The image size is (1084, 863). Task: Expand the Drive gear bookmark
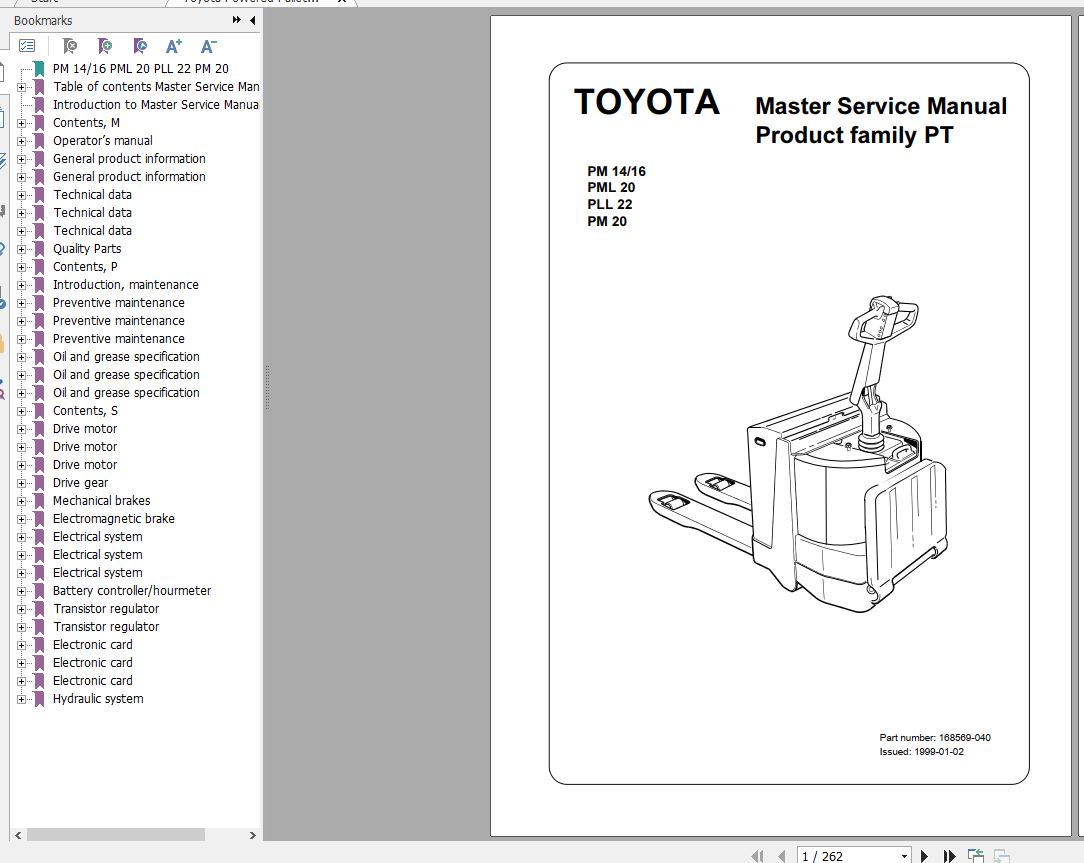pos(21,483)
